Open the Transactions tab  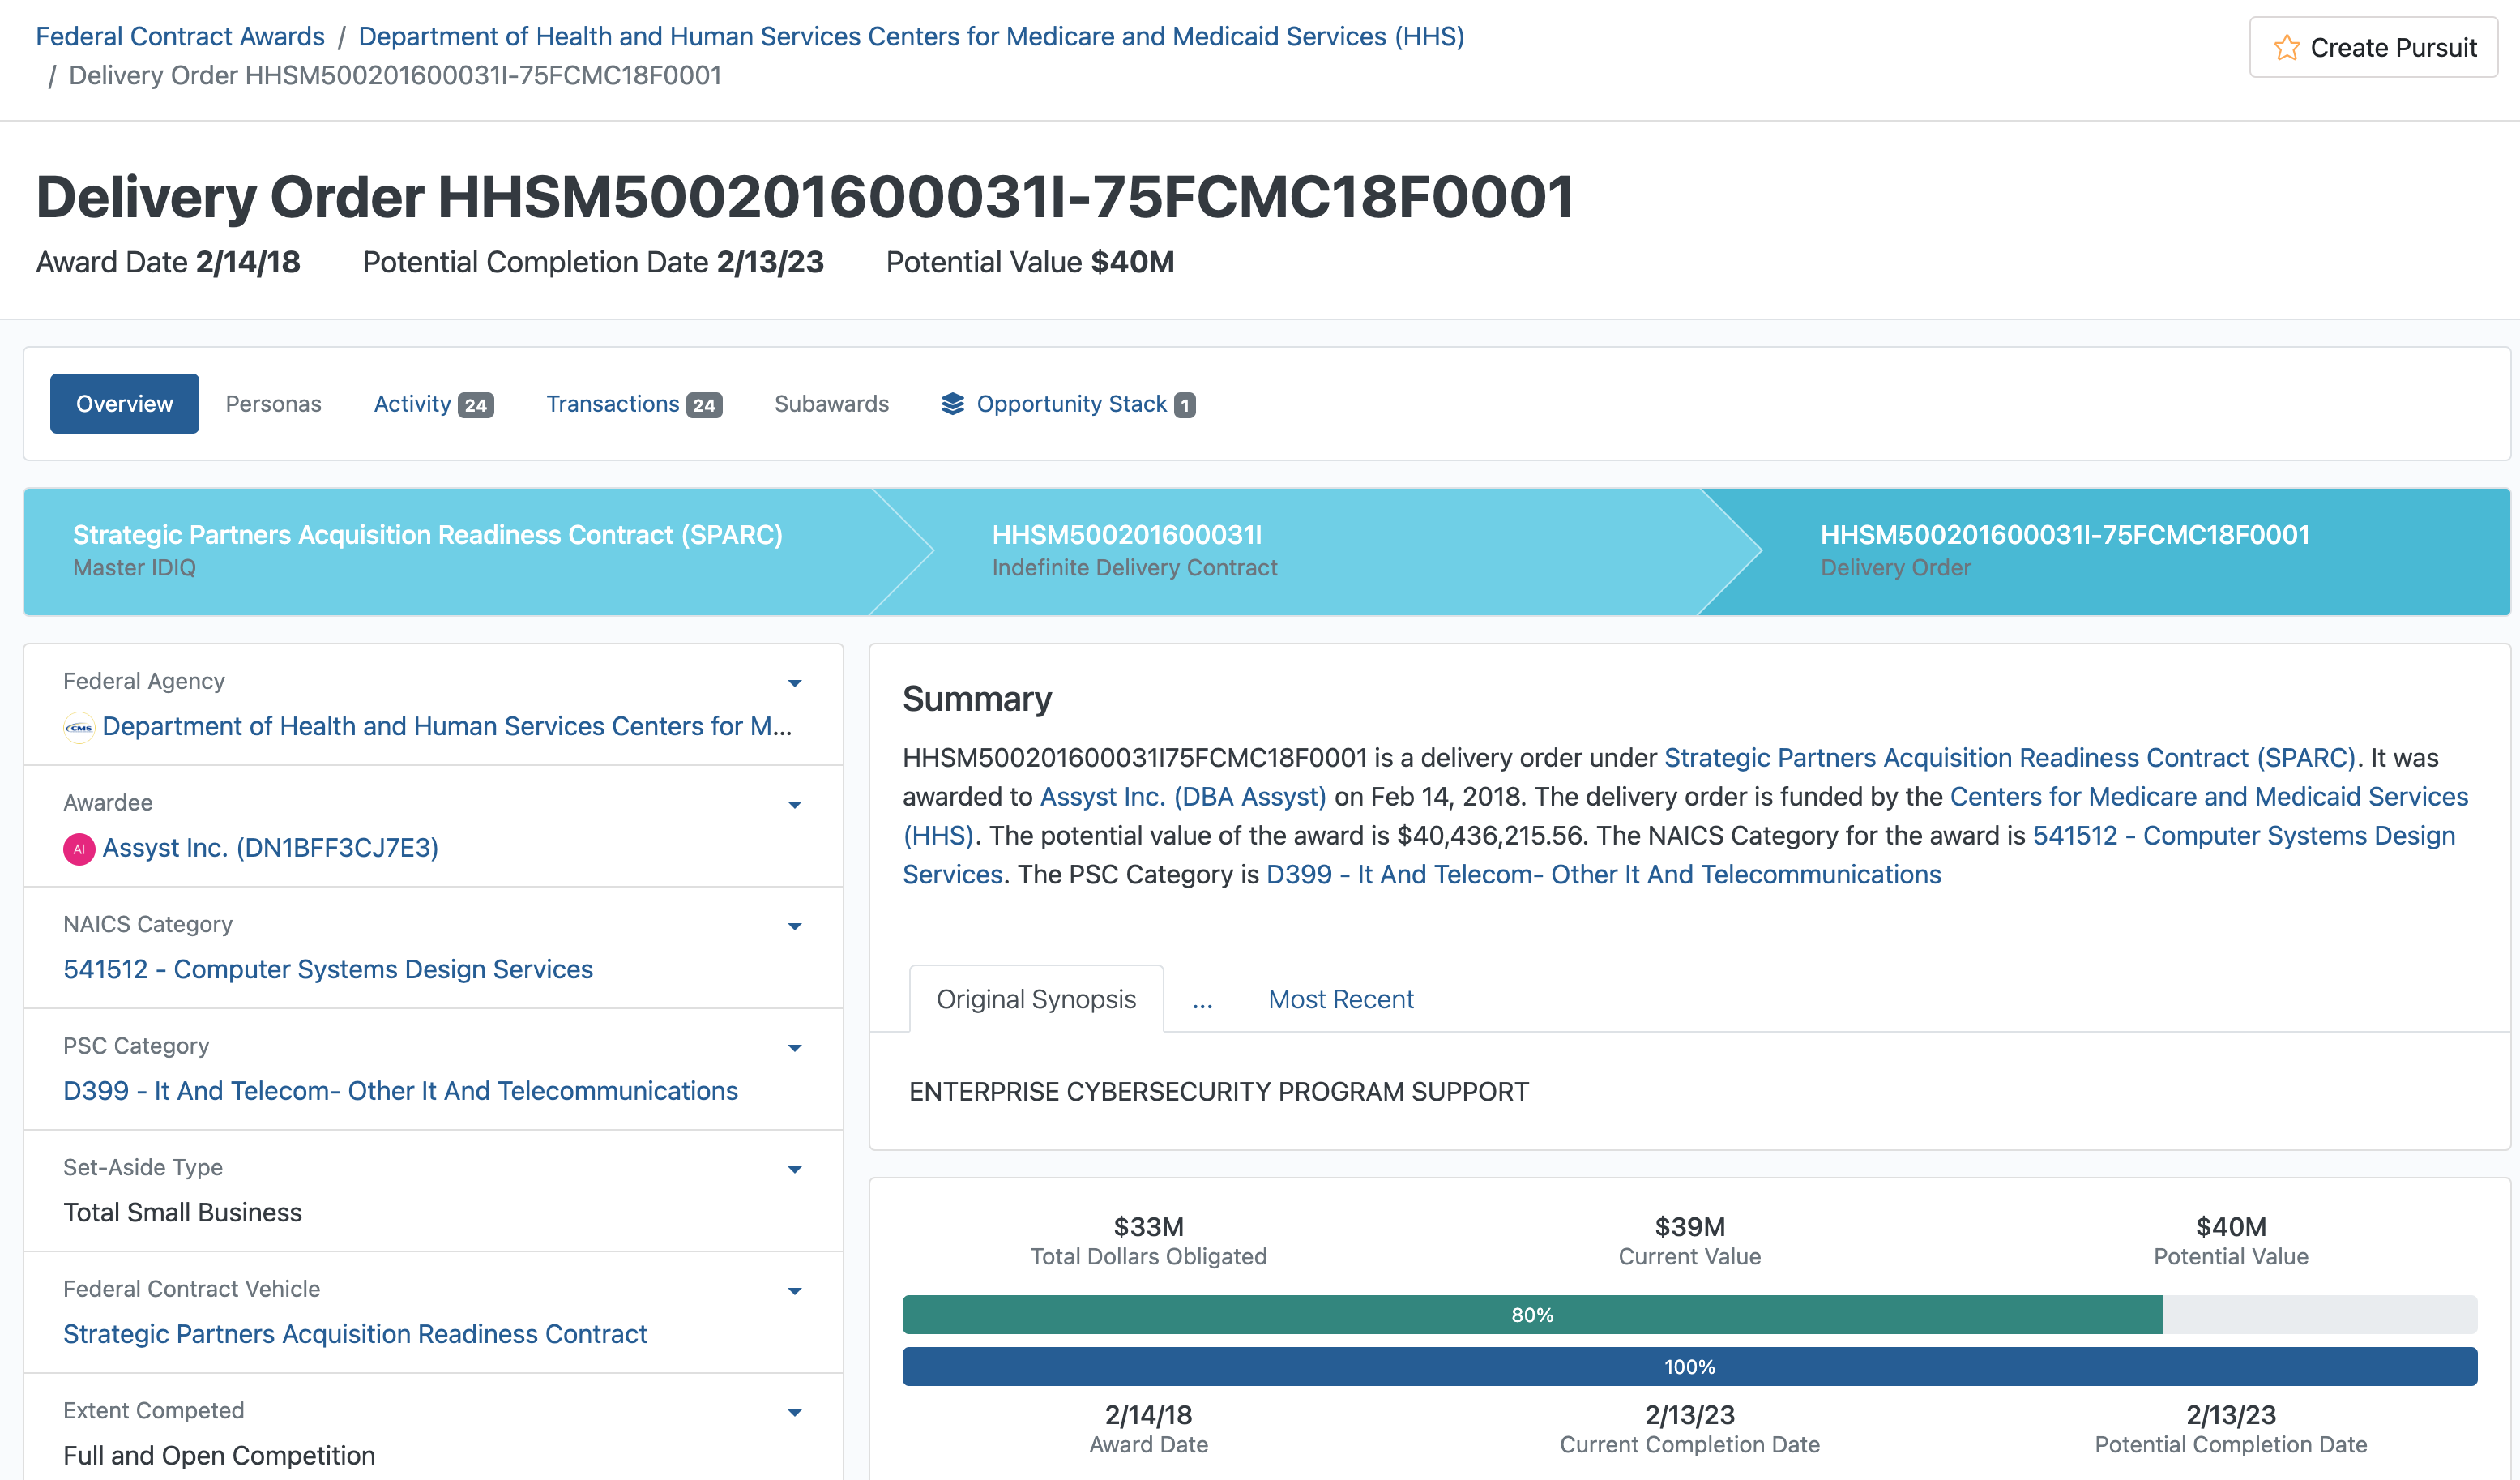tap(633, 403)
